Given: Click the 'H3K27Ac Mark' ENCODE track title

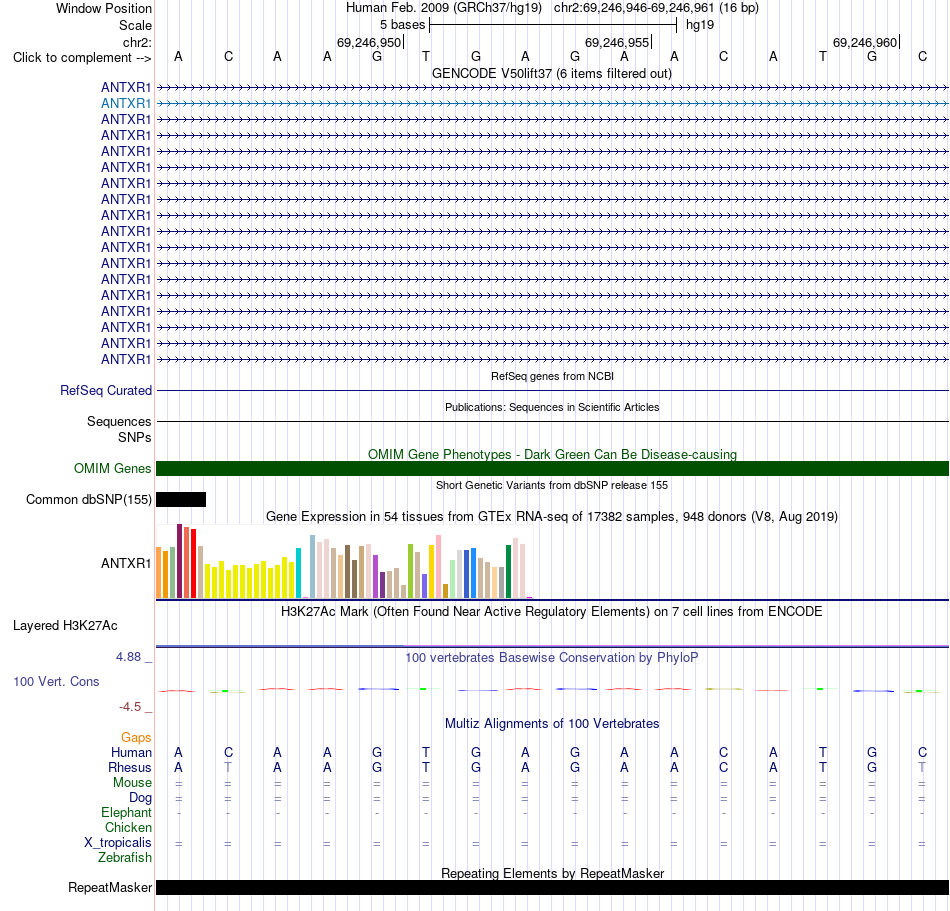Looking at the screenshot, I should click(552, 612).
